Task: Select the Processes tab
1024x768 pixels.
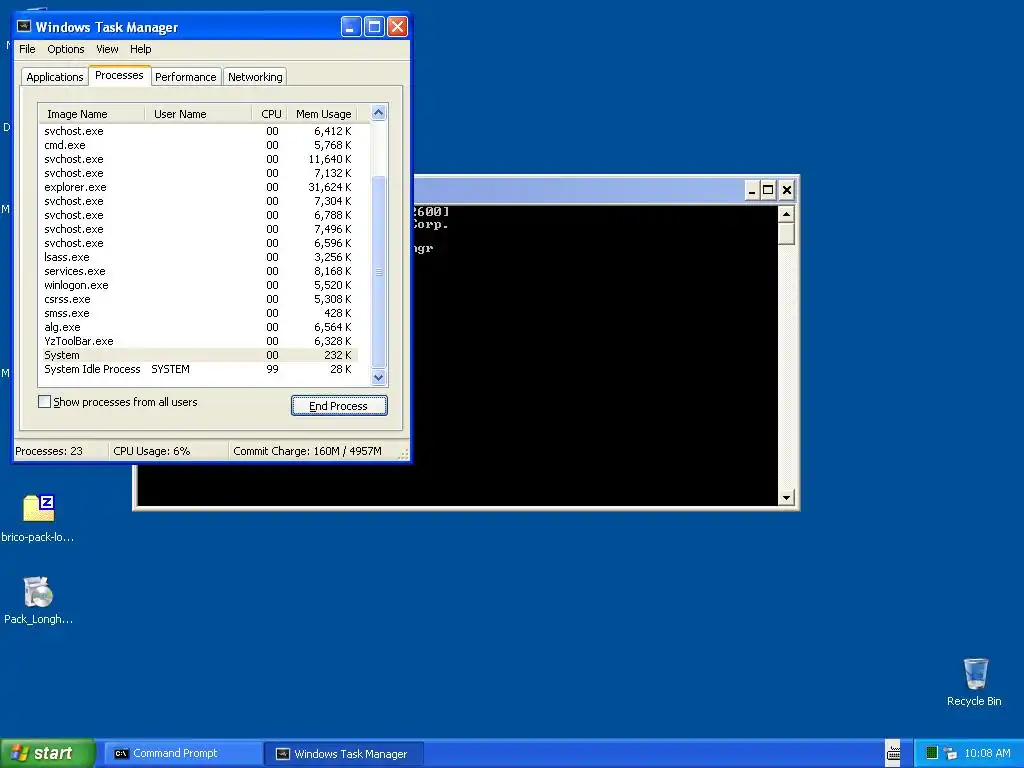Action: (119, 76)
